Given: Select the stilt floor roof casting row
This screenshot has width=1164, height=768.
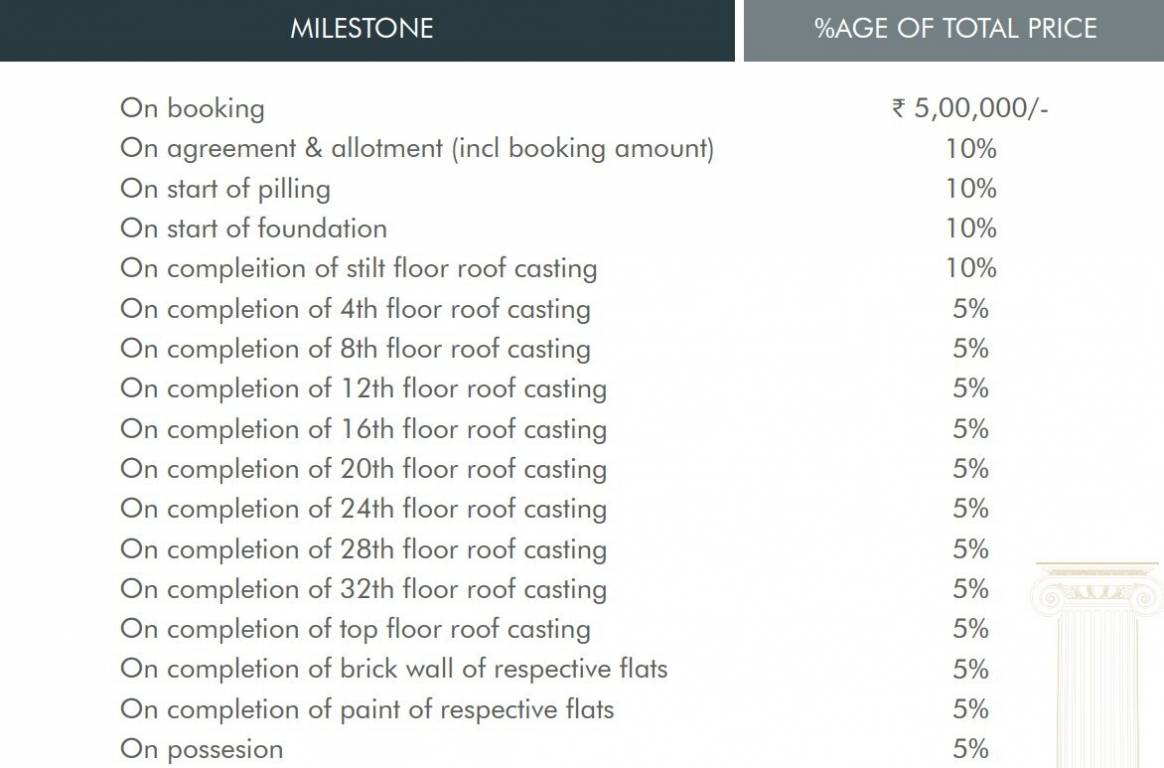Looking at the screenshot, I should pos(358,268).
